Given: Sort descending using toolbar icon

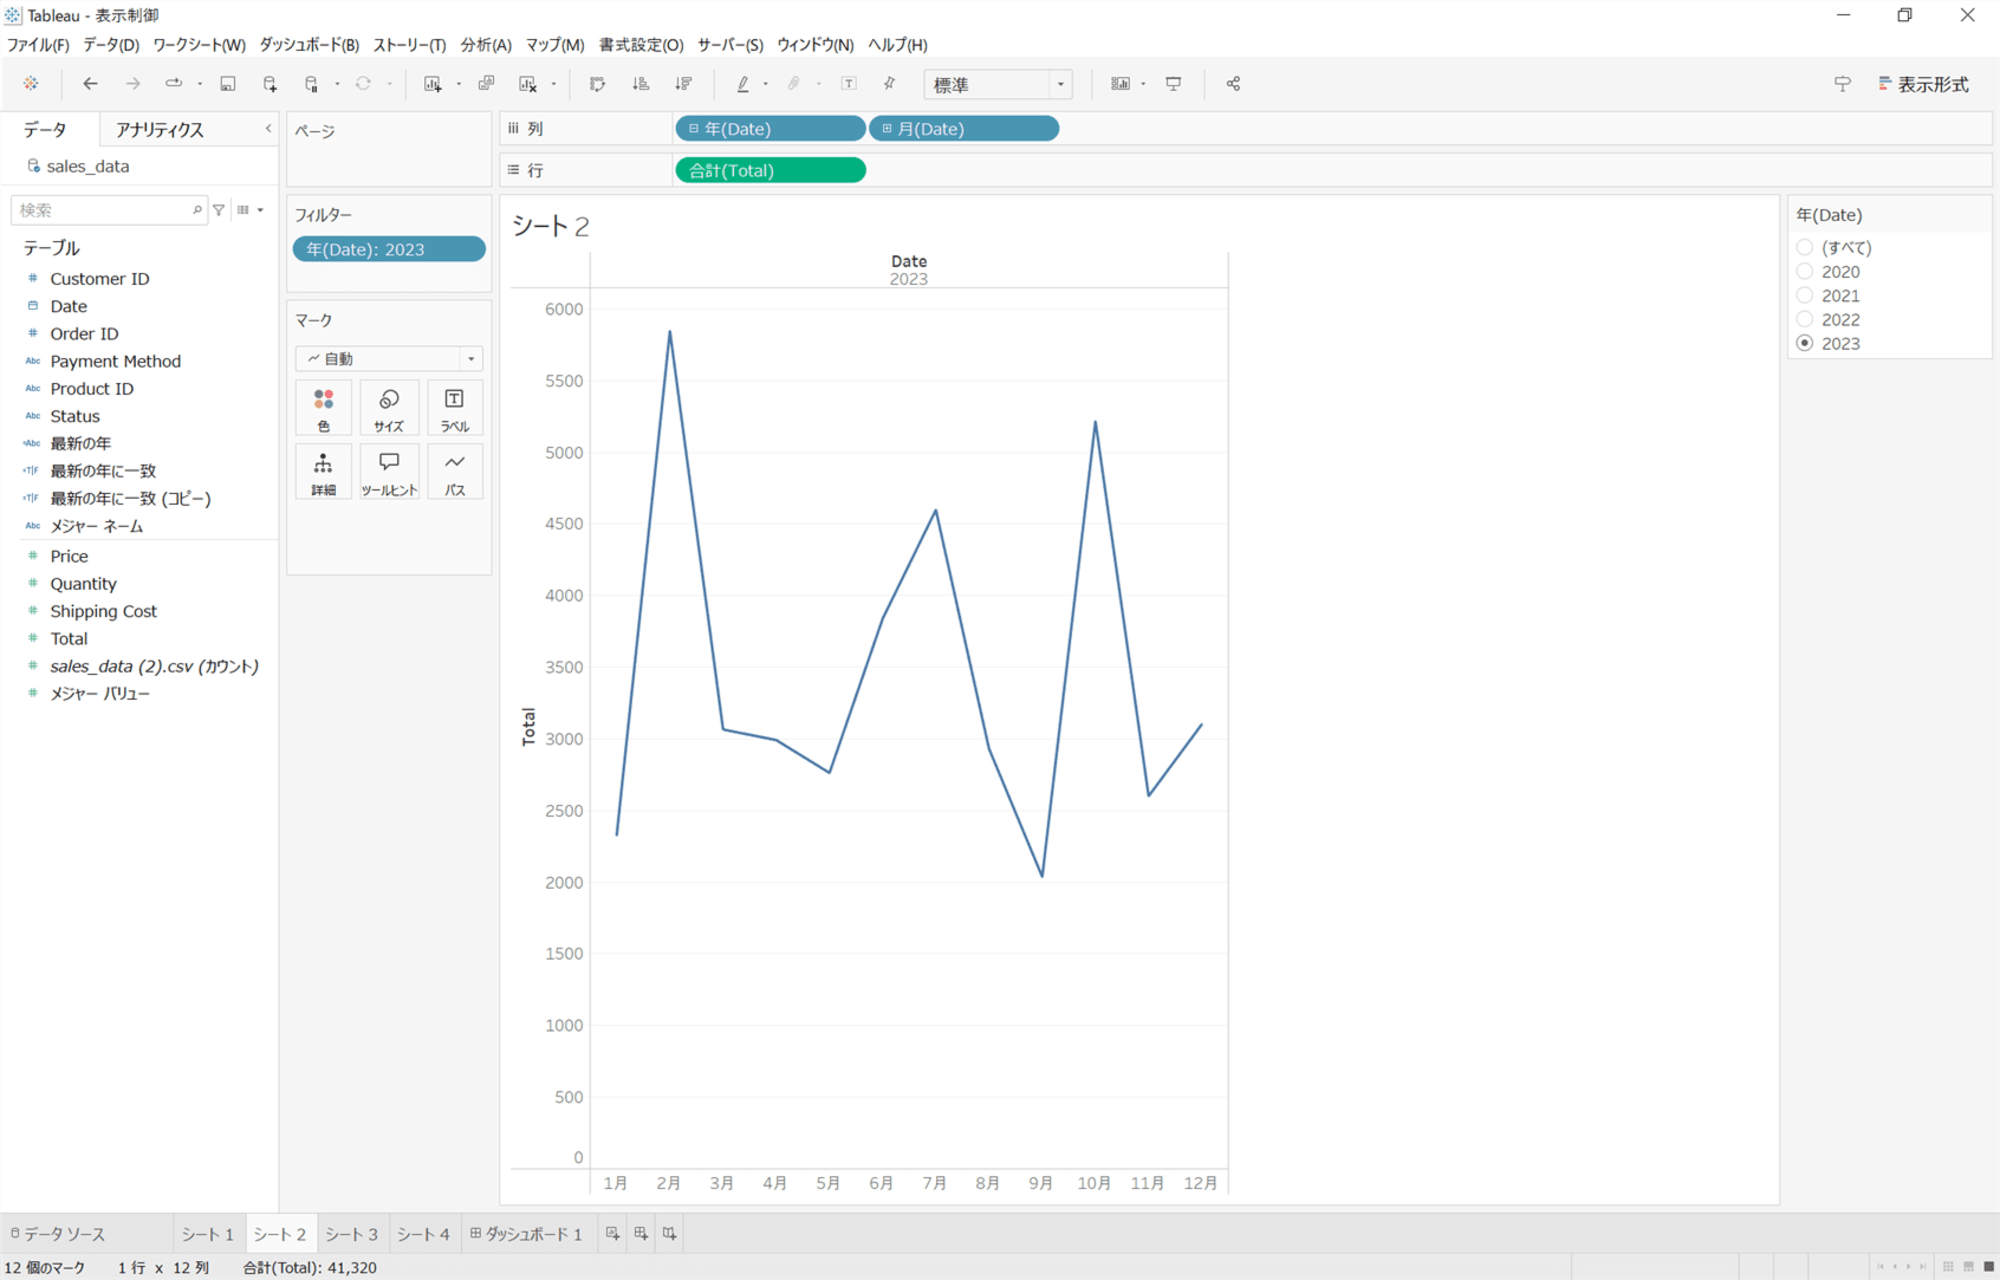Looking at the screenshot, I should [683, 84].
